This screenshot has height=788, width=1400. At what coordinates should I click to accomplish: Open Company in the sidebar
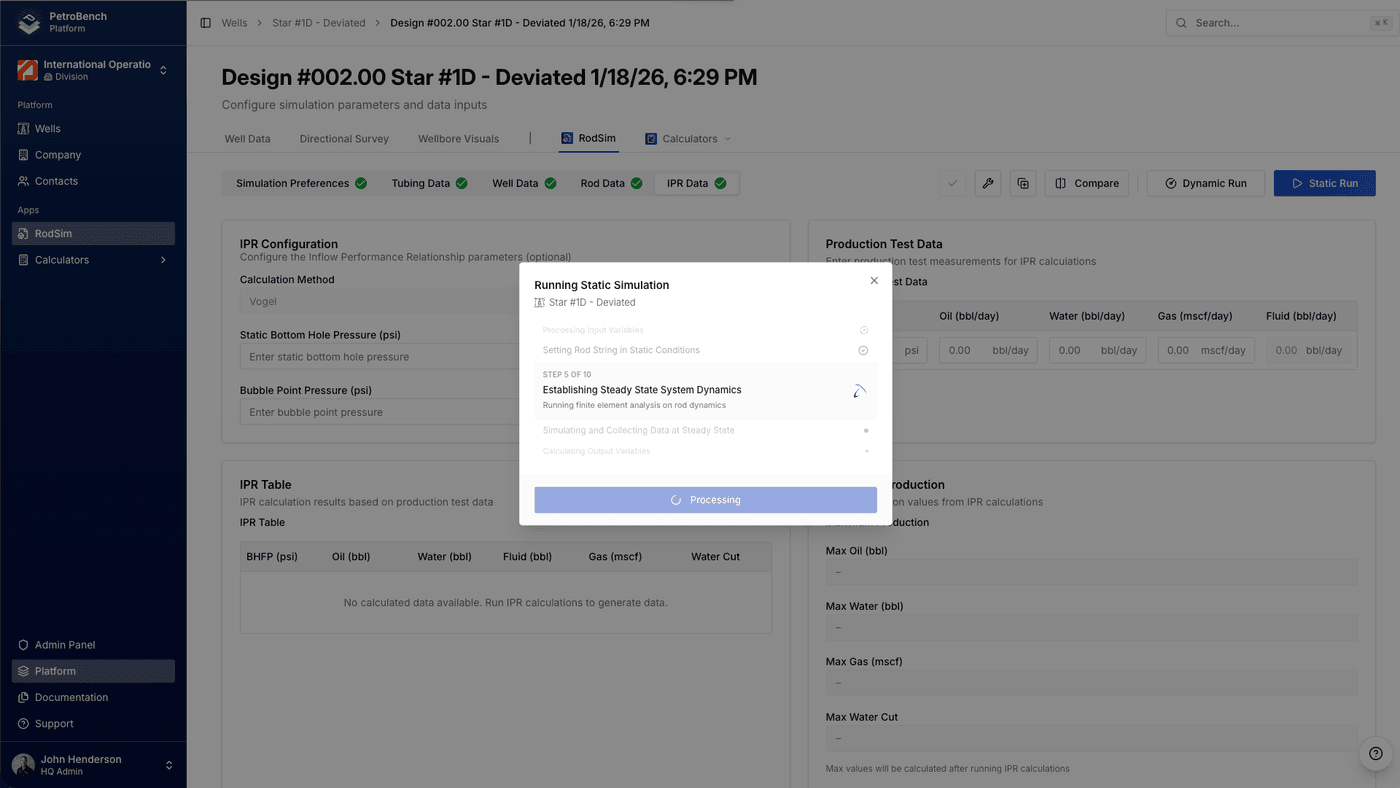57,155
